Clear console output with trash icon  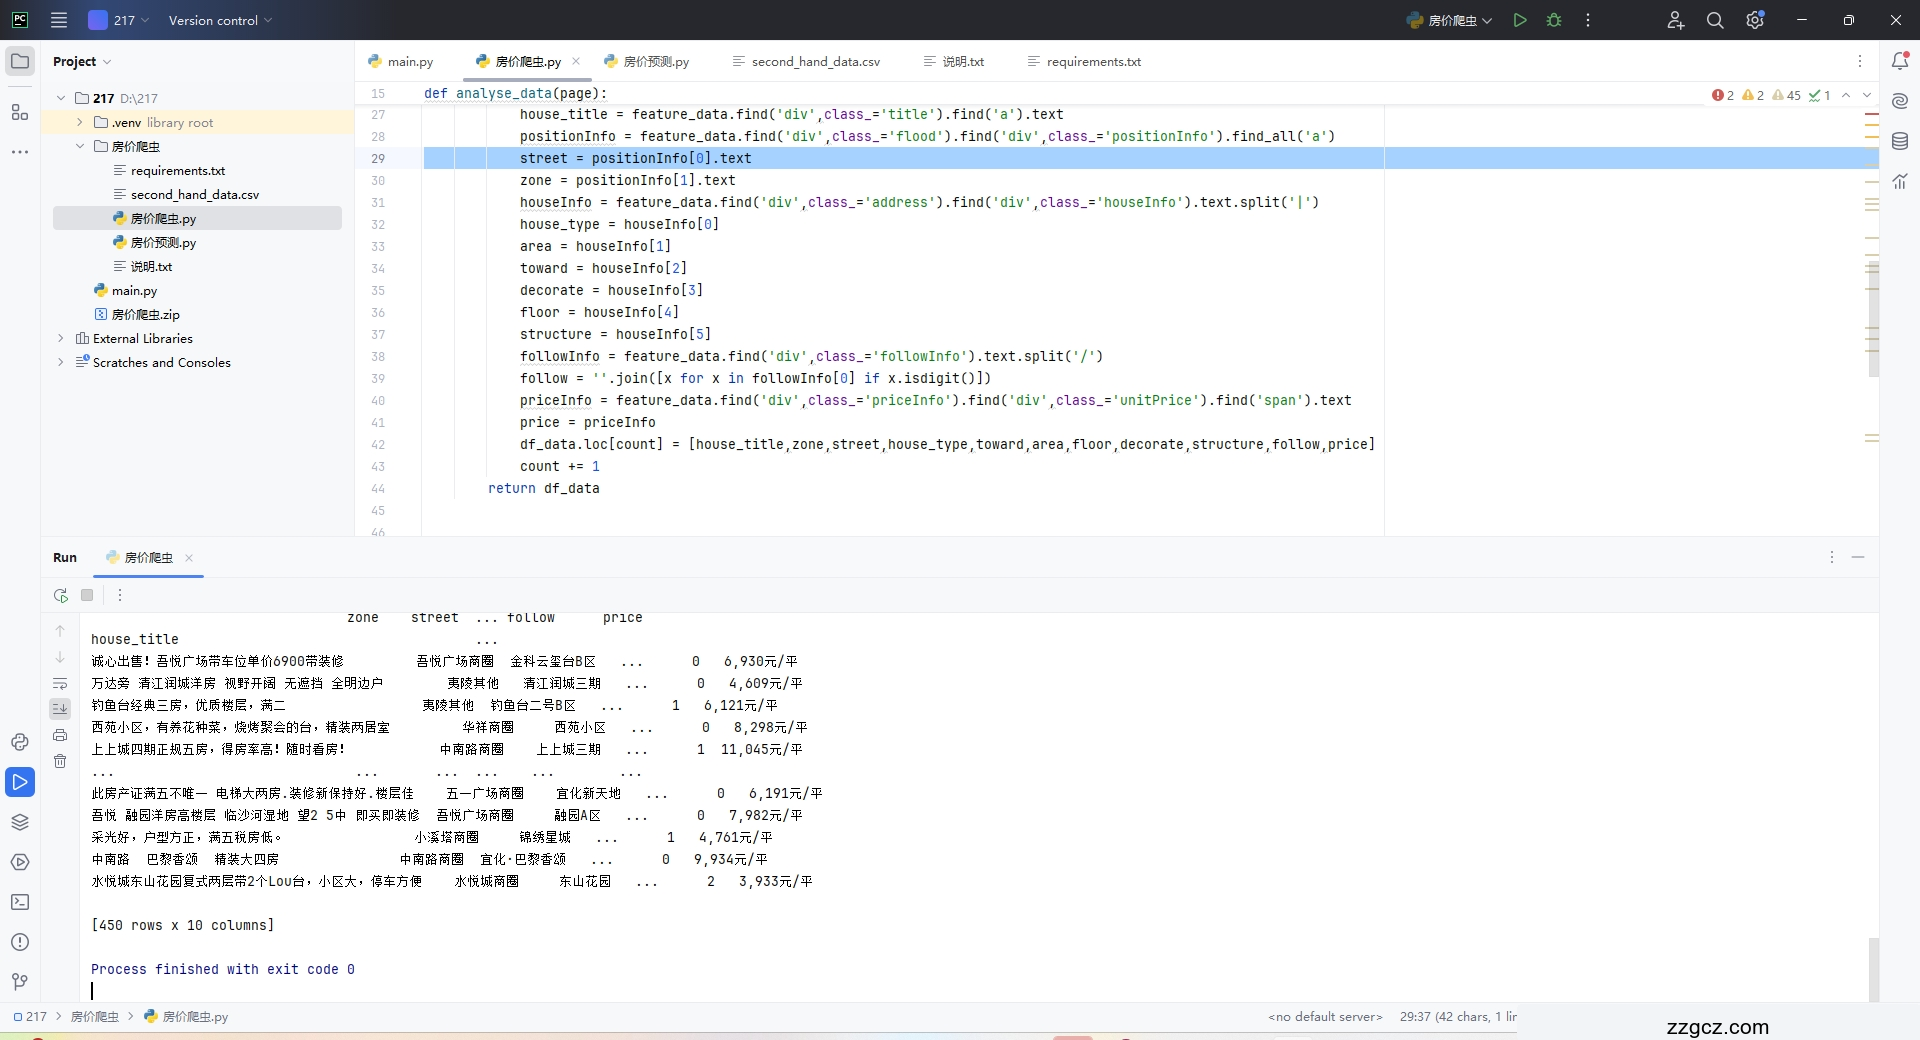(60, 761)
